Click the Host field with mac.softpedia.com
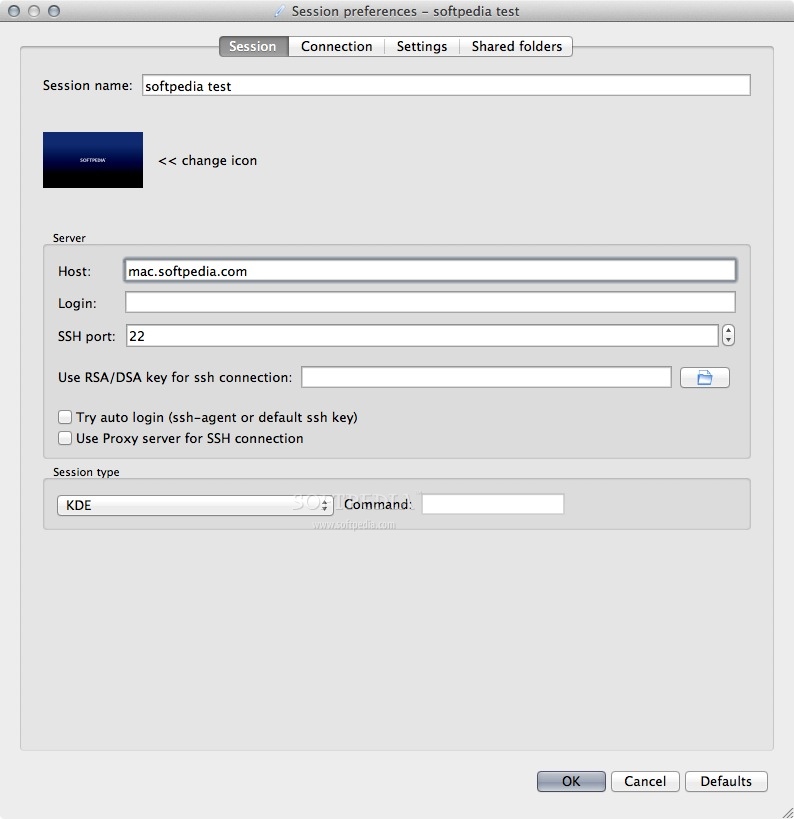Viewport: 794px width, 819px height. (430, 271)
